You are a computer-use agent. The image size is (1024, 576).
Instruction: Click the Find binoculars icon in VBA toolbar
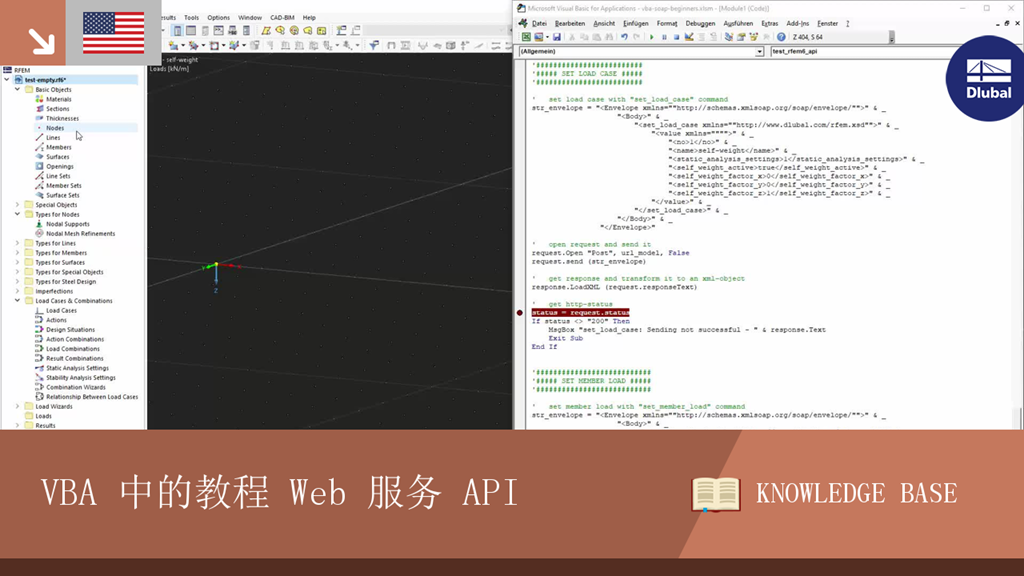click(609, 37)
